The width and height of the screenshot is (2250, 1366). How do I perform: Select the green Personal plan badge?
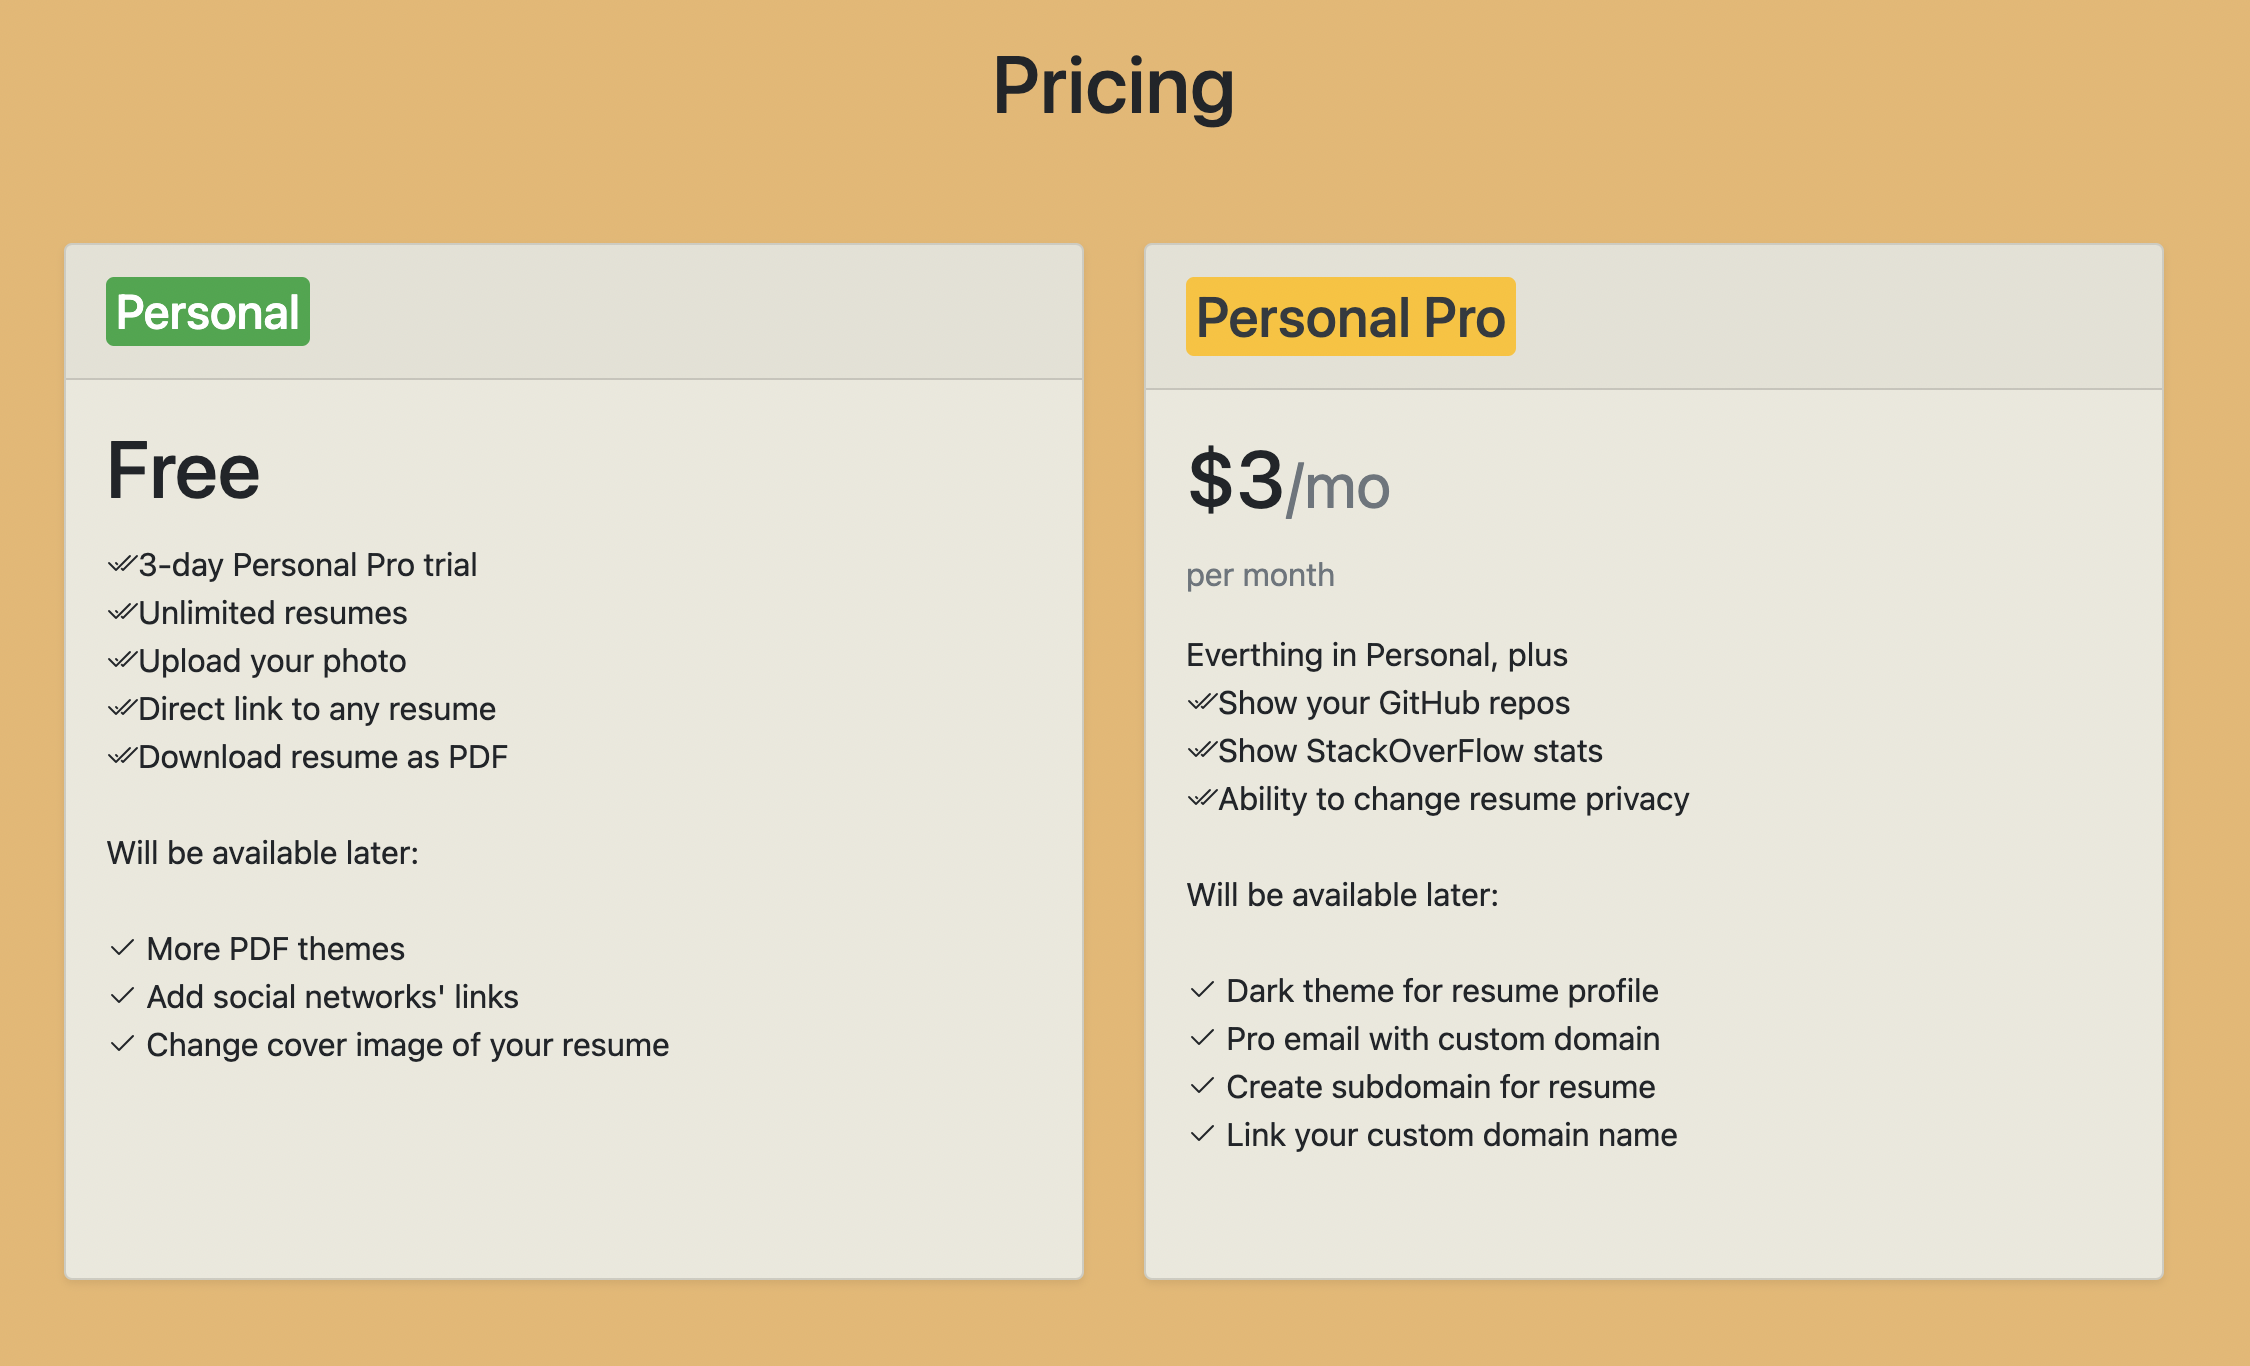208,312
